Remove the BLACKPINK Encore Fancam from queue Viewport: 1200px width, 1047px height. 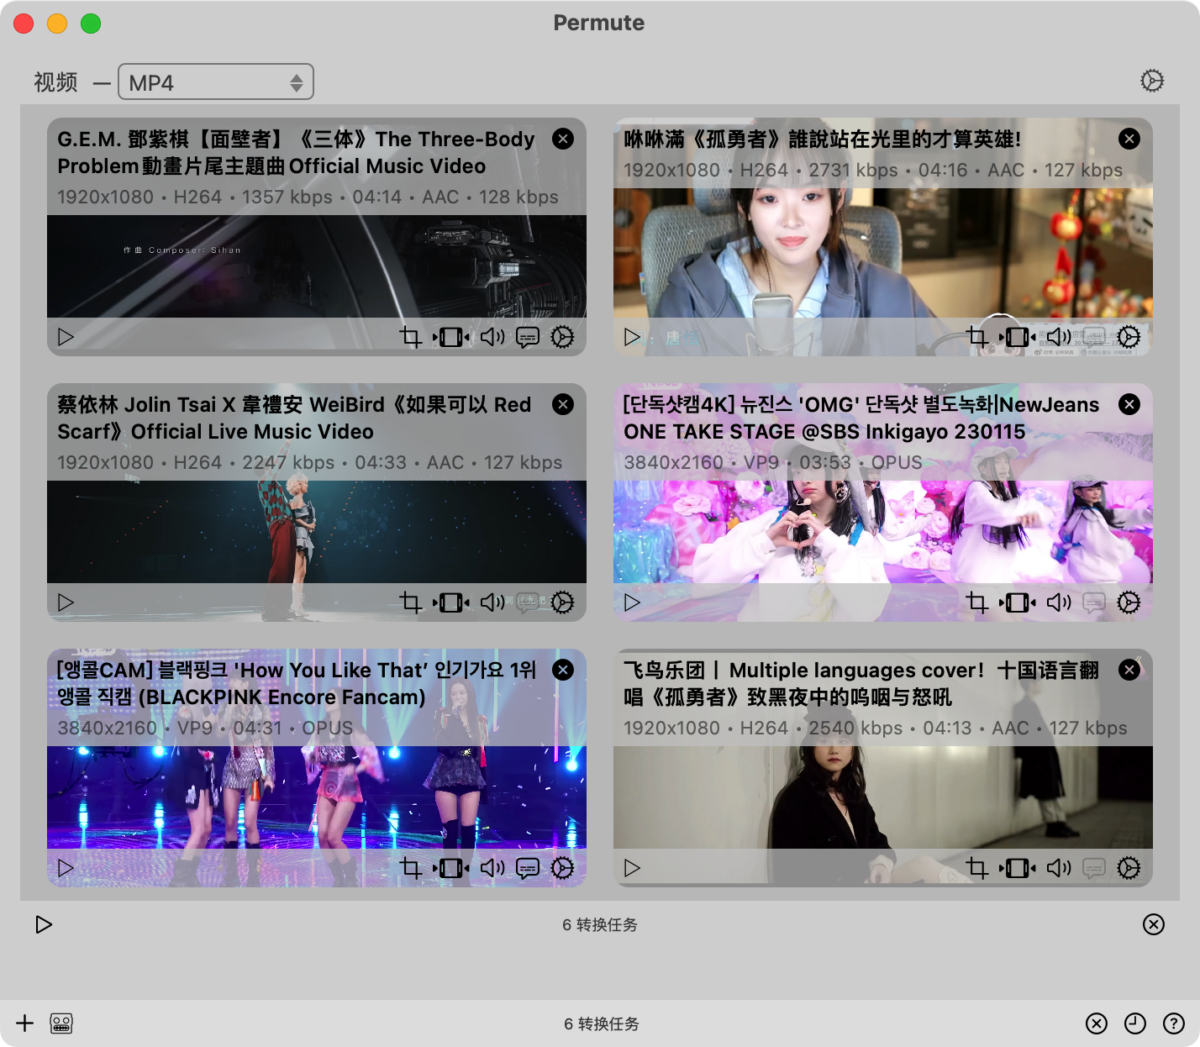(563, 670)
